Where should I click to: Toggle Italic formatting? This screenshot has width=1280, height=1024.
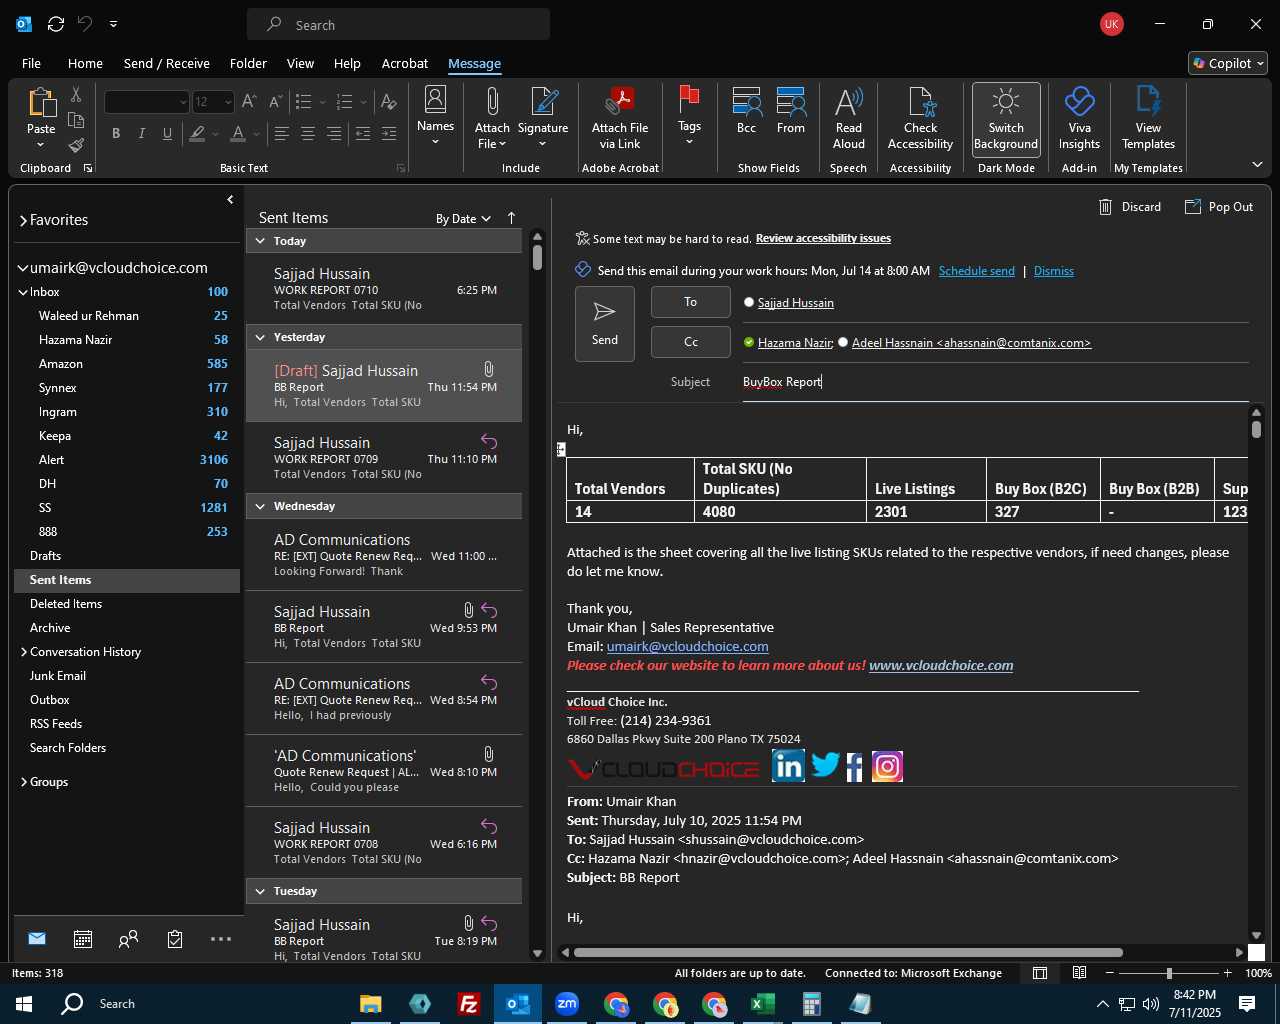pyautogui.click(x=141, y=134)
